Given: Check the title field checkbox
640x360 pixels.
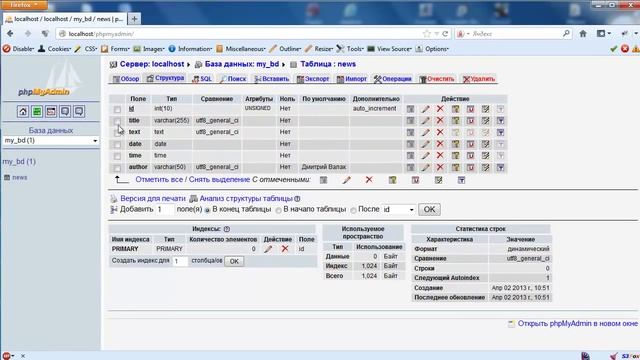Looking at the screenshot, I should (x=118, y=121).
